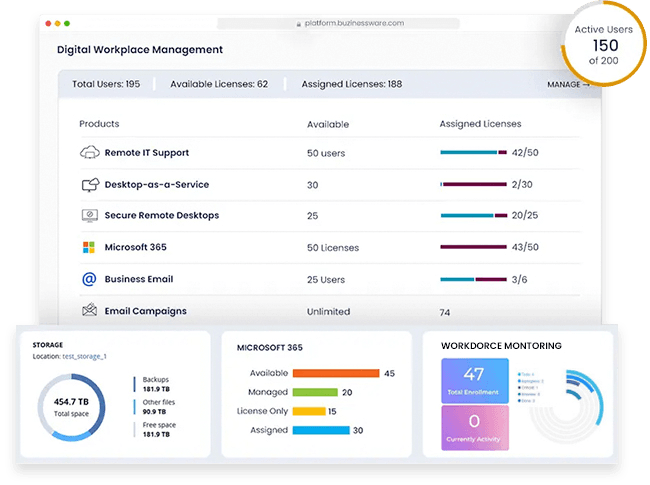Click the lock icon in address bar
This screenshot has width=650, height=485.
(x=297, y=23)
